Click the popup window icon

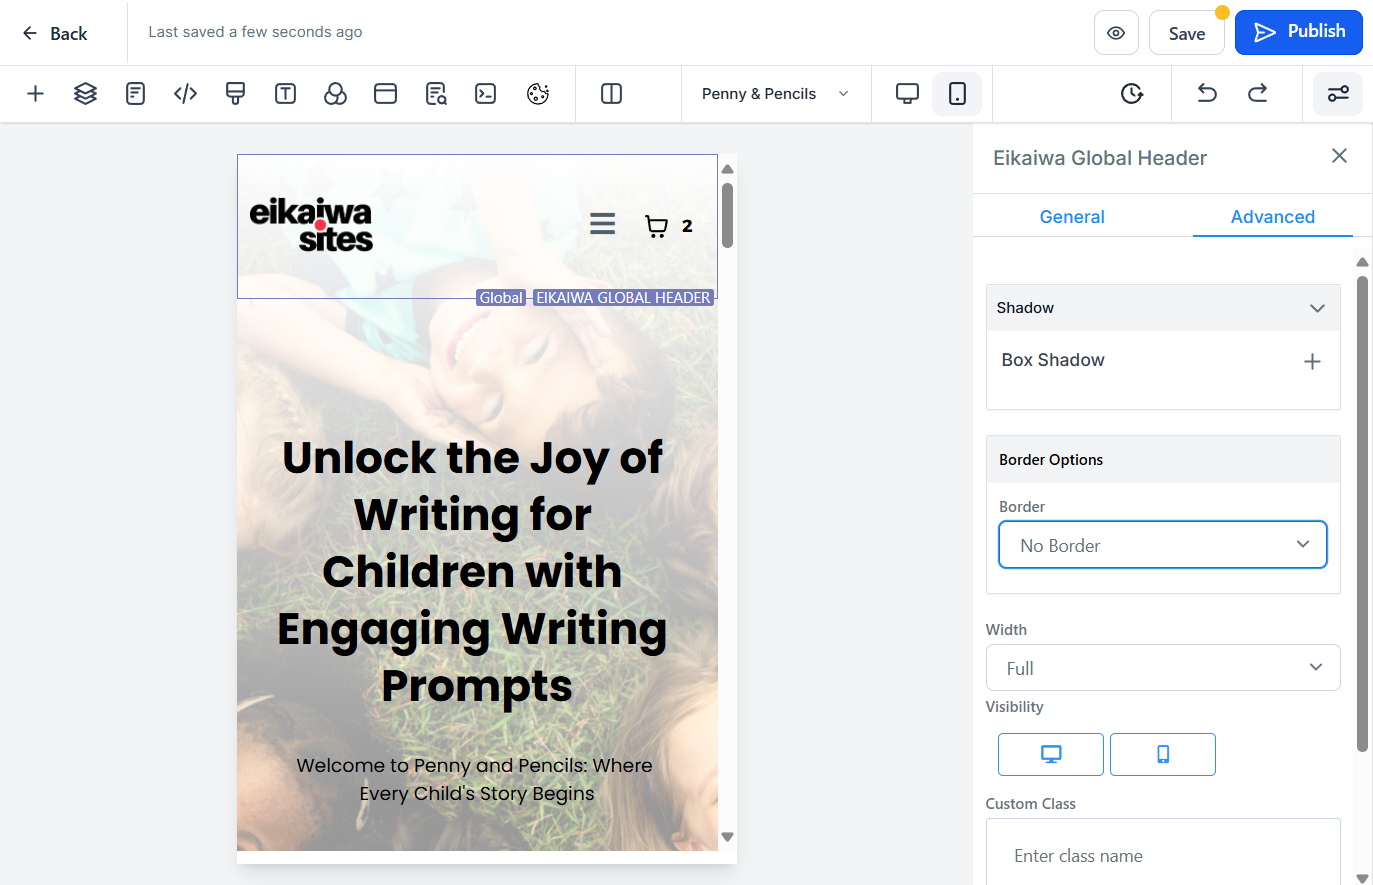[385, 94]
